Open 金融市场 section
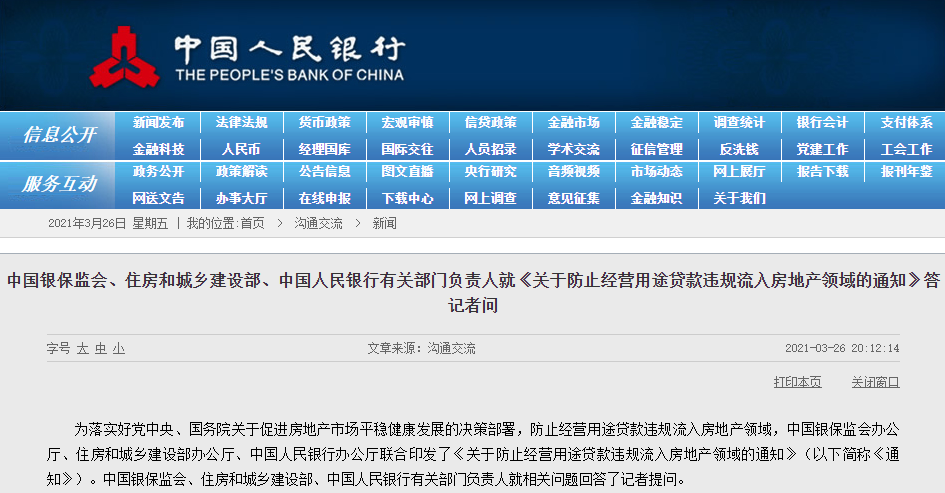 pyautogui.click(x=574, y=122)
